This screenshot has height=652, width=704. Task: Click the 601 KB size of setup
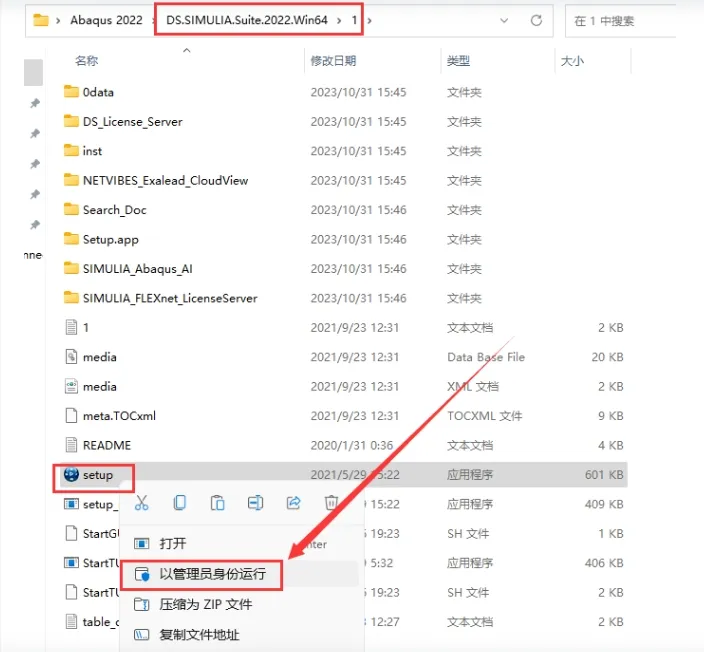click(x=604, y=475)
